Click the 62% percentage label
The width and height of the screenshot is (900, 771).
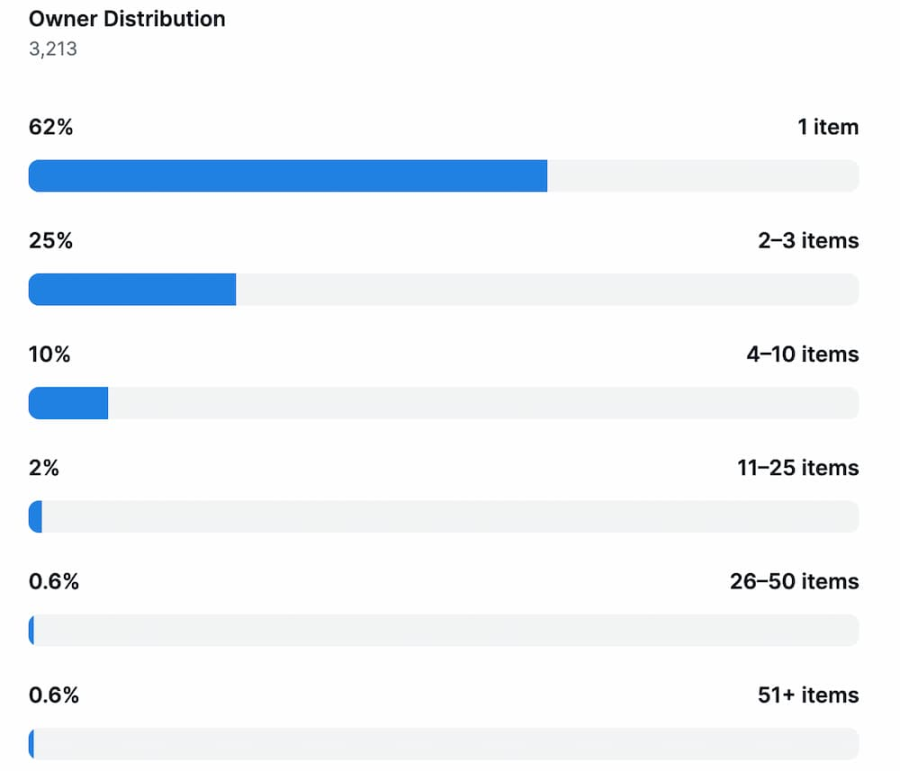tap(51, 127)
